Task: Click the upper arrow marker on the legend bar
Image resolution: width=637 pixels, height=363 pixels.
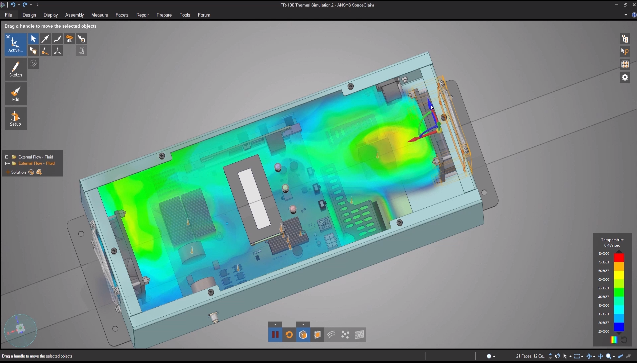Action: 619,252
